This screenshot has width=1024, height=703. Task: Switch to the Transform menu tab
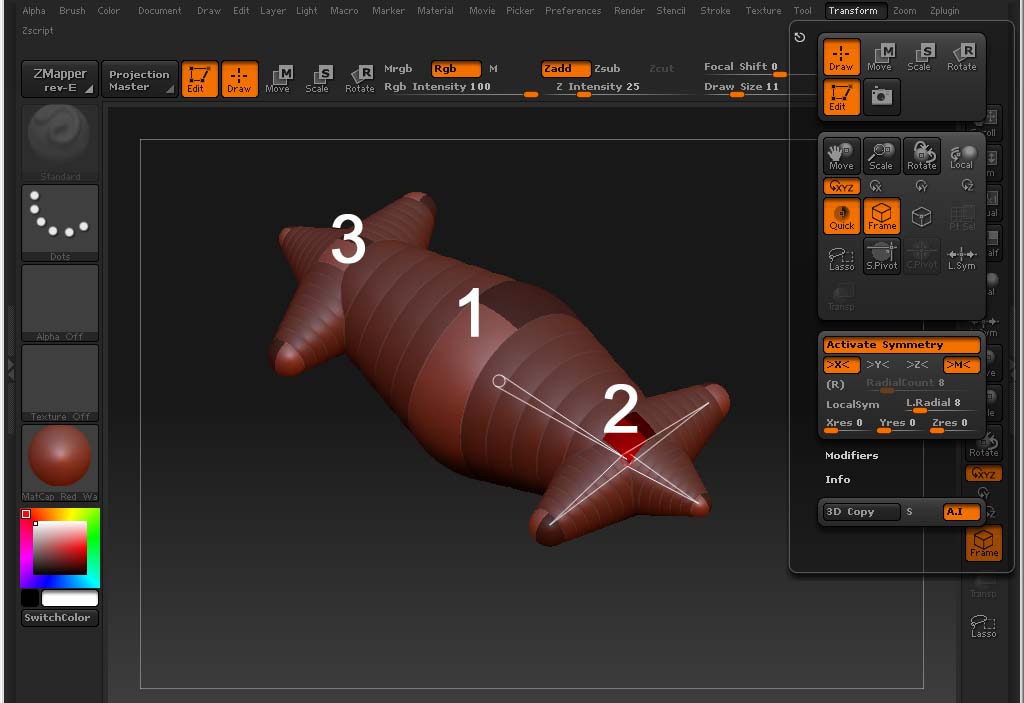click(855, 11)
